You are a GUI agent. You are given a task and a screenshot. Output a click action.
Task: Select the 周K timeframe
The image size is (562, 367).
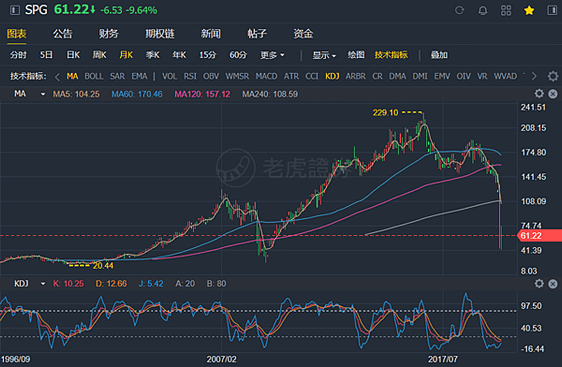[99, 55]
